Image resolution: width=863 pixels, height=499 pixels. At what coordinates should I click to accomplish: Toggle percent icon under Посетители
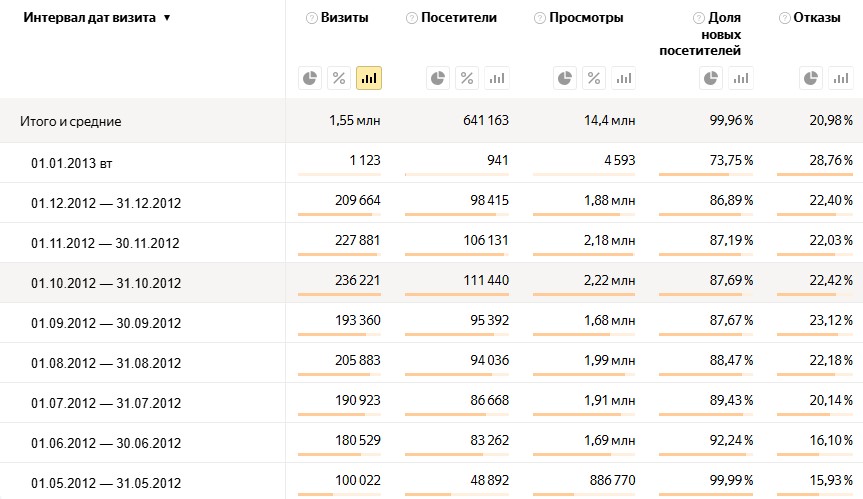click(467, 78)
